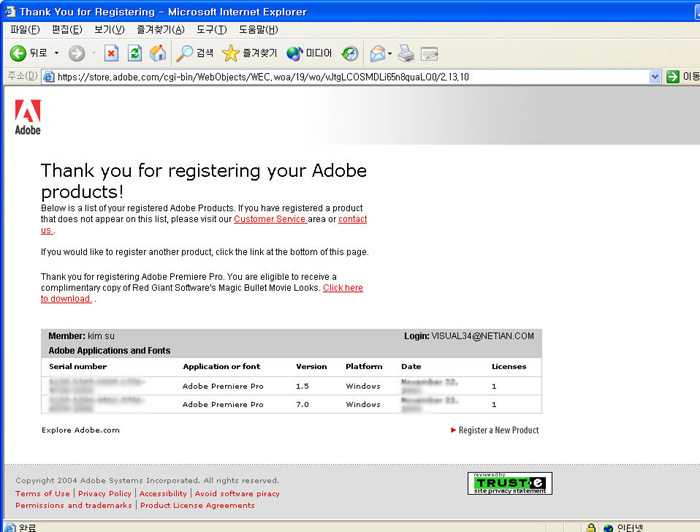The image size is (700, 532).
Task: Open the Privacy Policy footer link
Action: (105, 493)
